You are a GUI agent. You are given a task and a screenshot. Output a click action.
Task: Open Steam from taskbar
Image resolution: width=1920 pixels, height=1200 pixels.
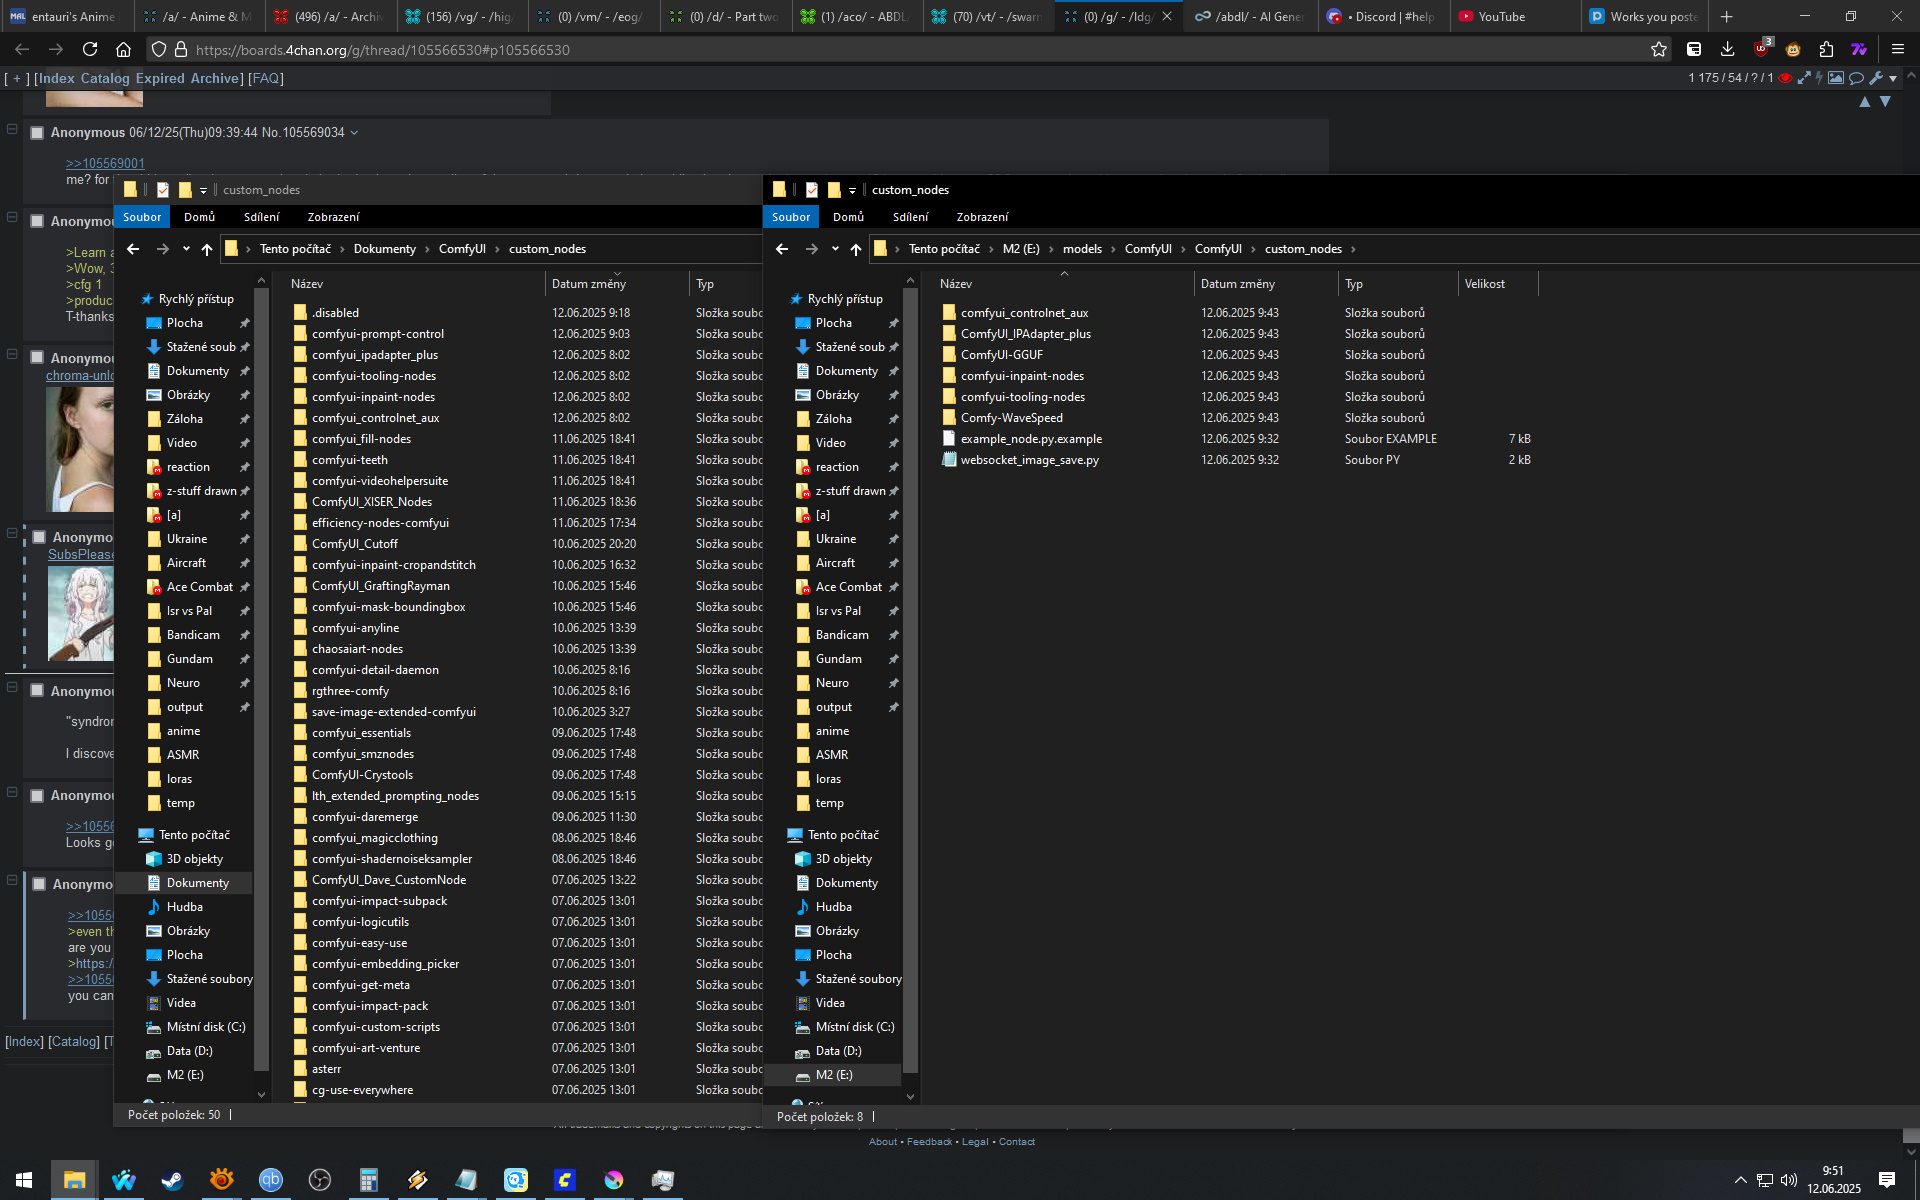click(x=172, y=1180)
